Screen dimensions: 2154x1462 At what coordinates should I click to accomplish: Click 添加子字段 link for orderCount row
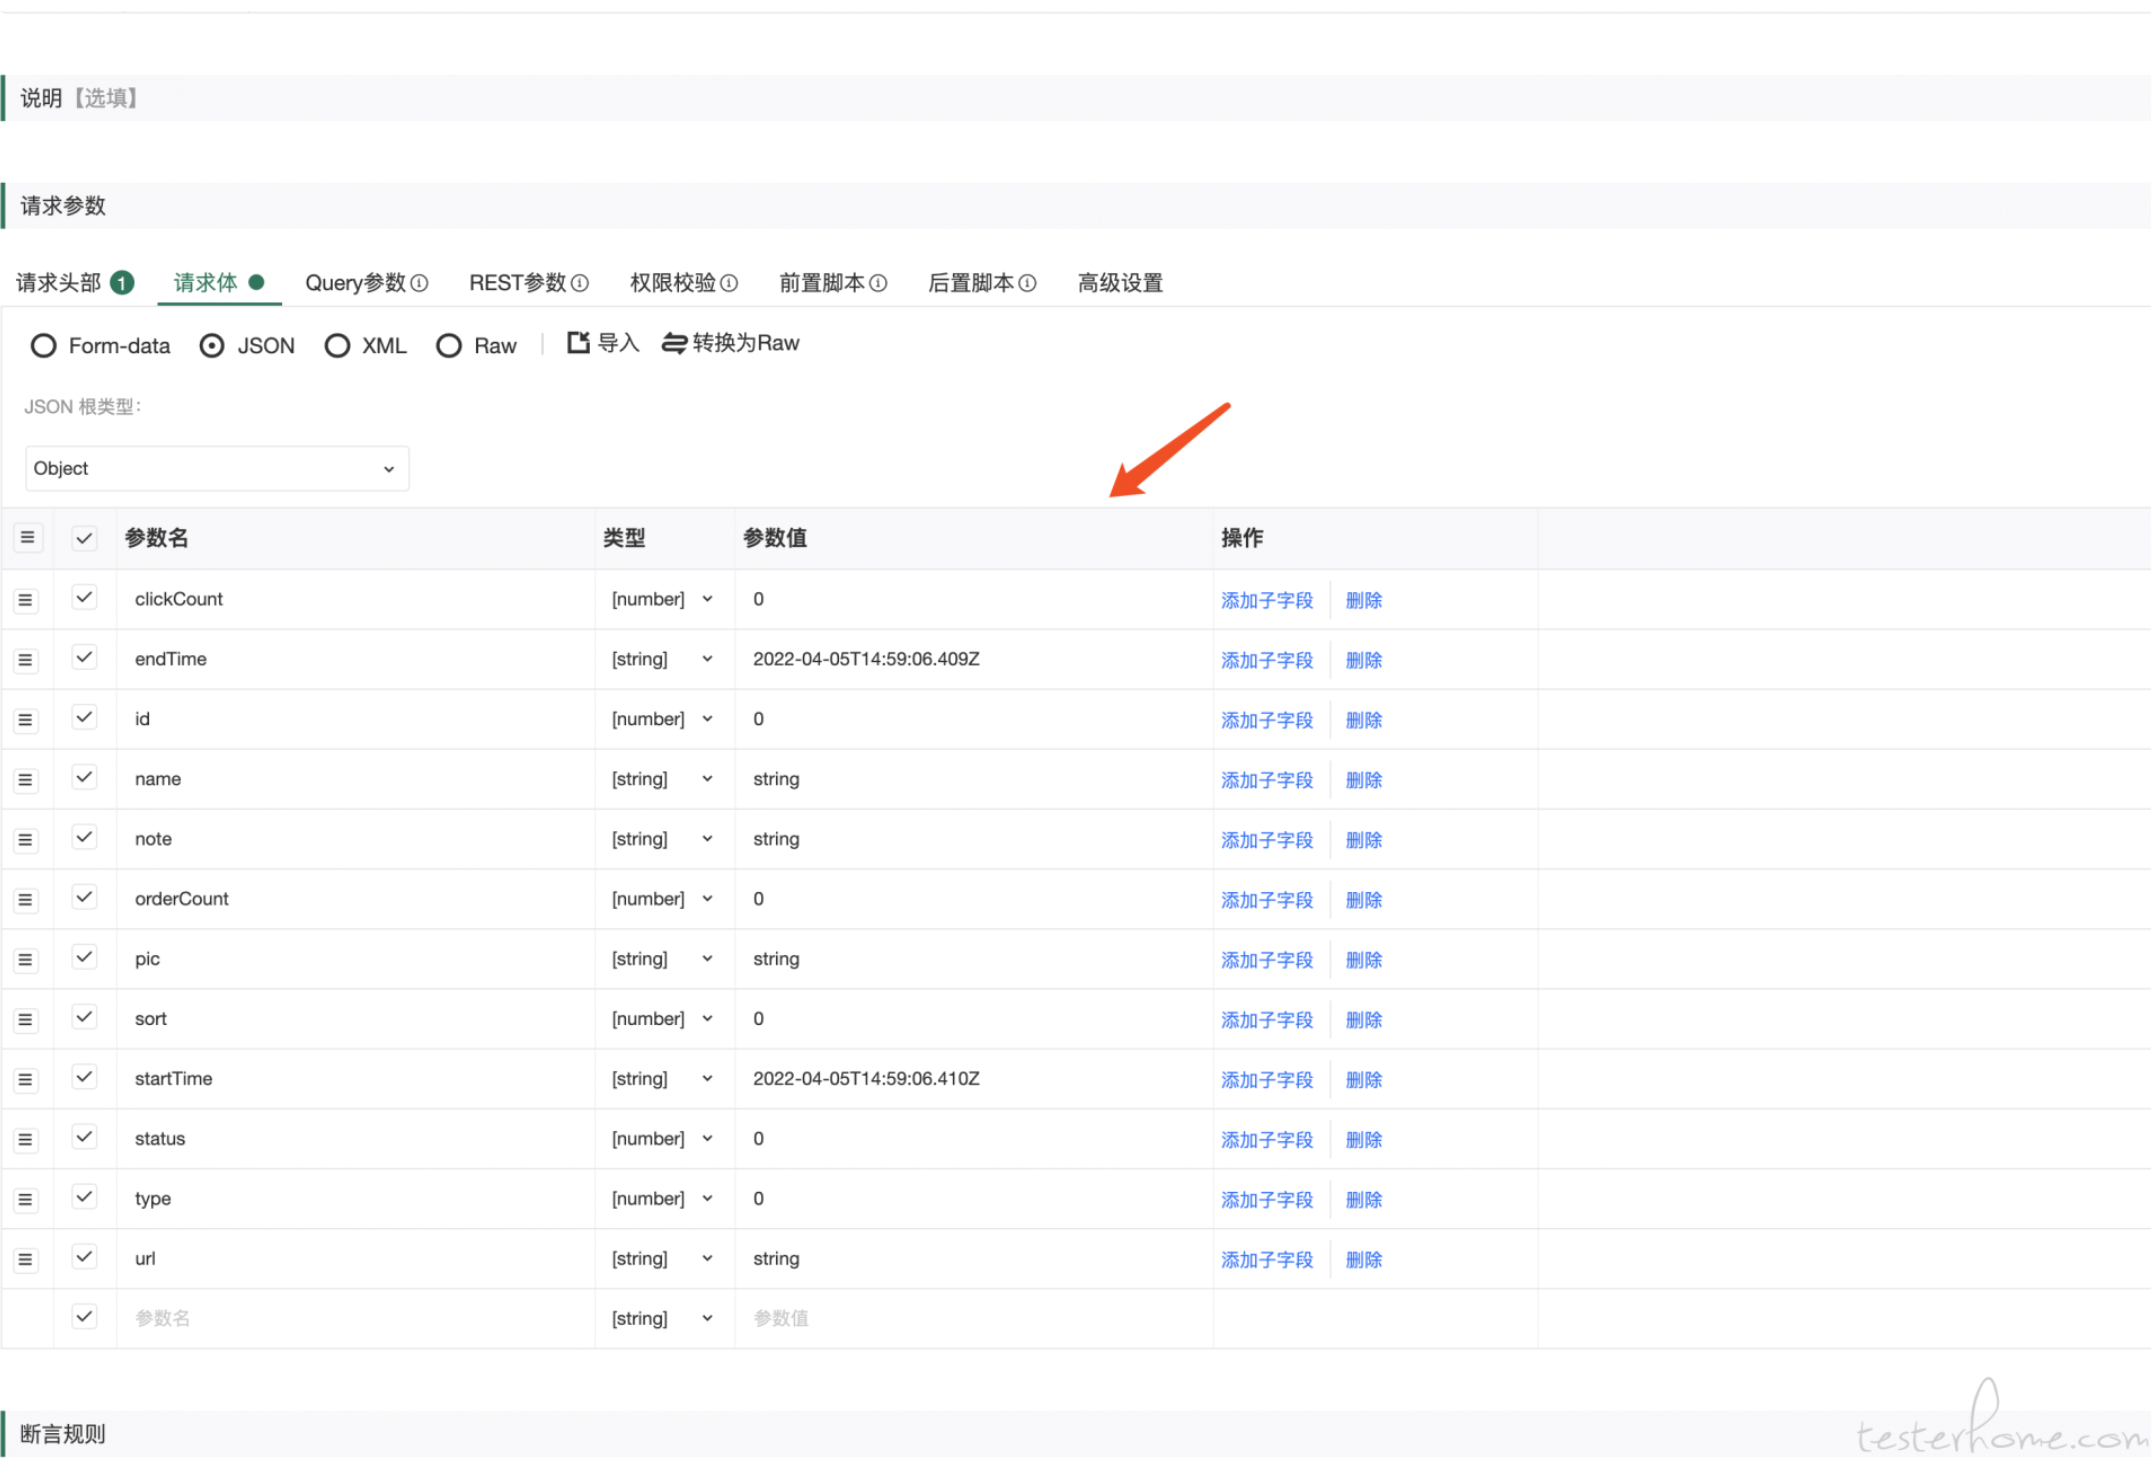[1267, 900]
